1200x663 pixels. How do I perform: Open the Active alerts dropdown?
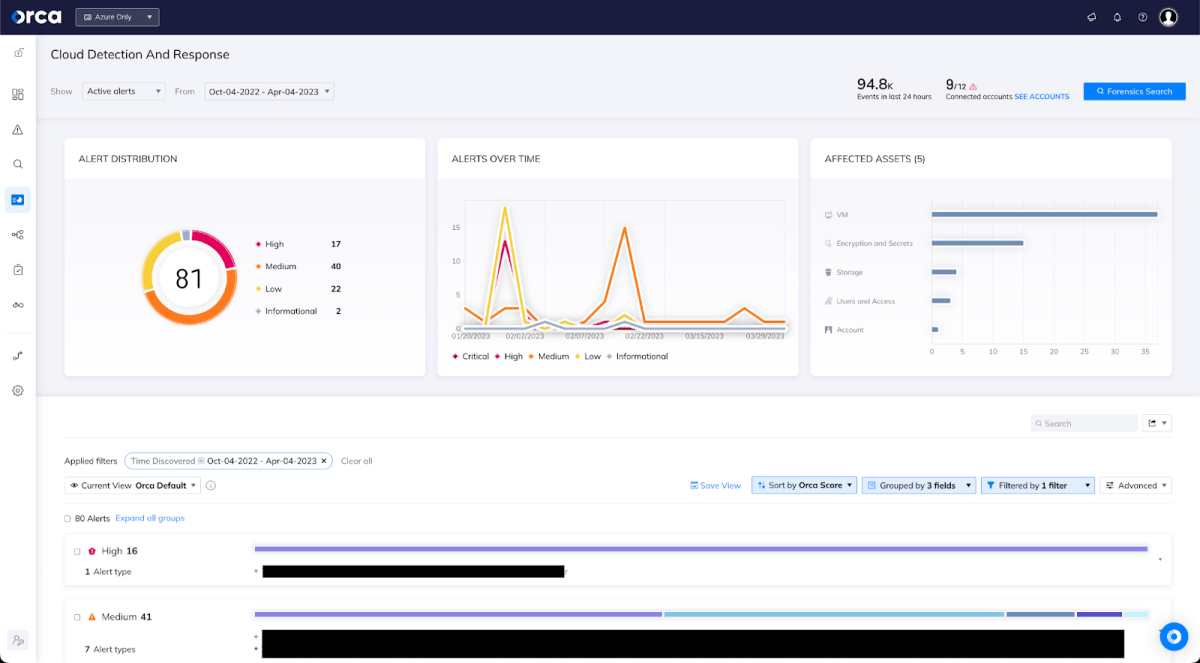coord(124,91)
